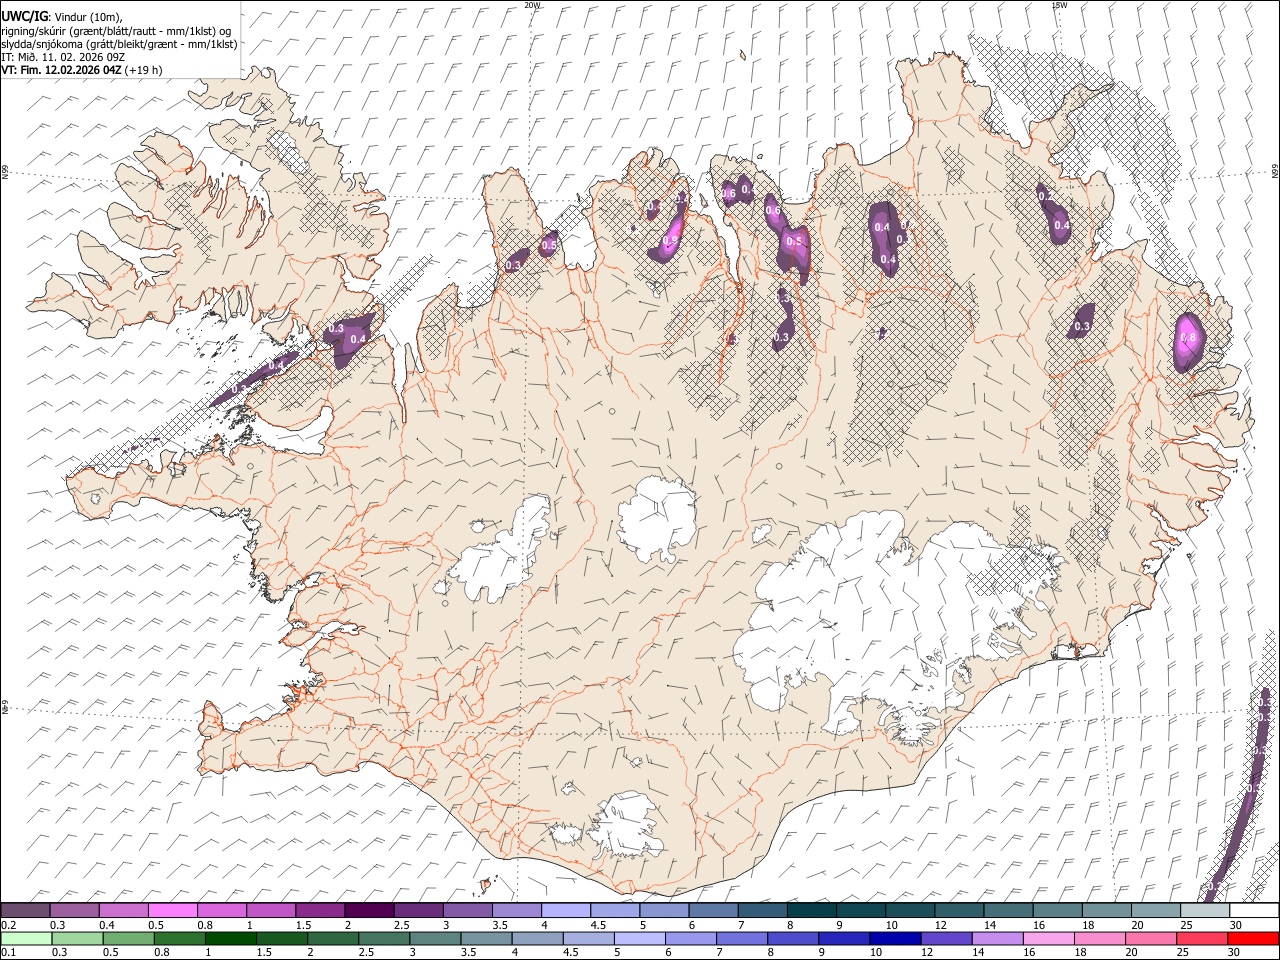Click the white Langjökull glacier west of Hofsjökull
Viewport: 1280px width, 960px height.
pos(505,555)
